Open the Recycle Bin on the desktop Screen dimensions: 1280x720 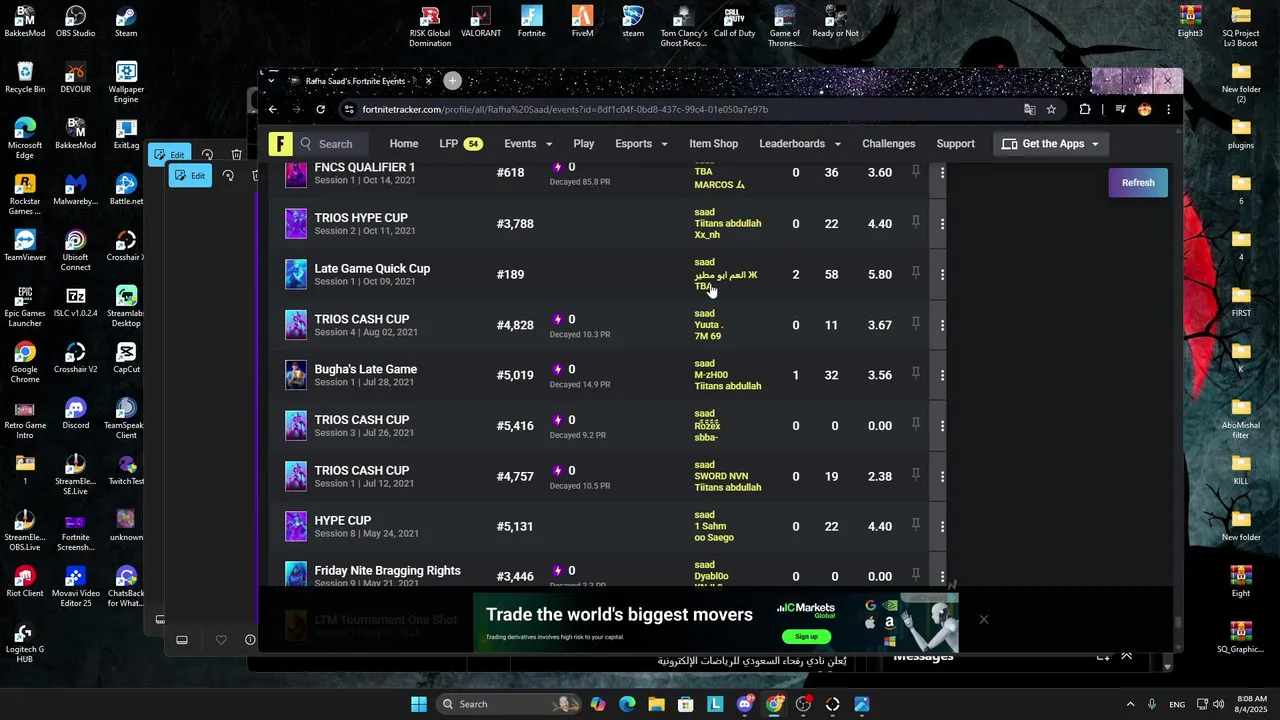tap(25, 78)
